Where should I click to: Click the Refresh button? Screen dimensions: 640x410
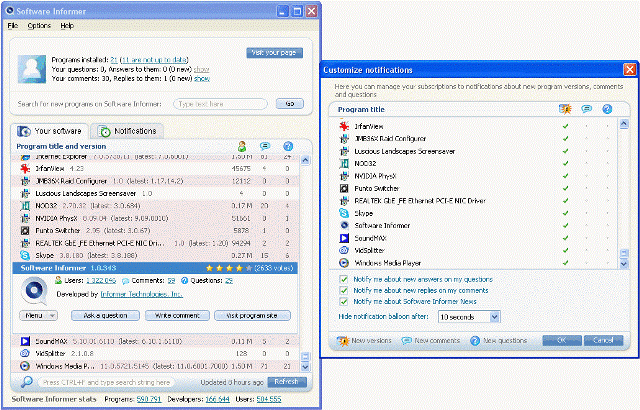287,382
